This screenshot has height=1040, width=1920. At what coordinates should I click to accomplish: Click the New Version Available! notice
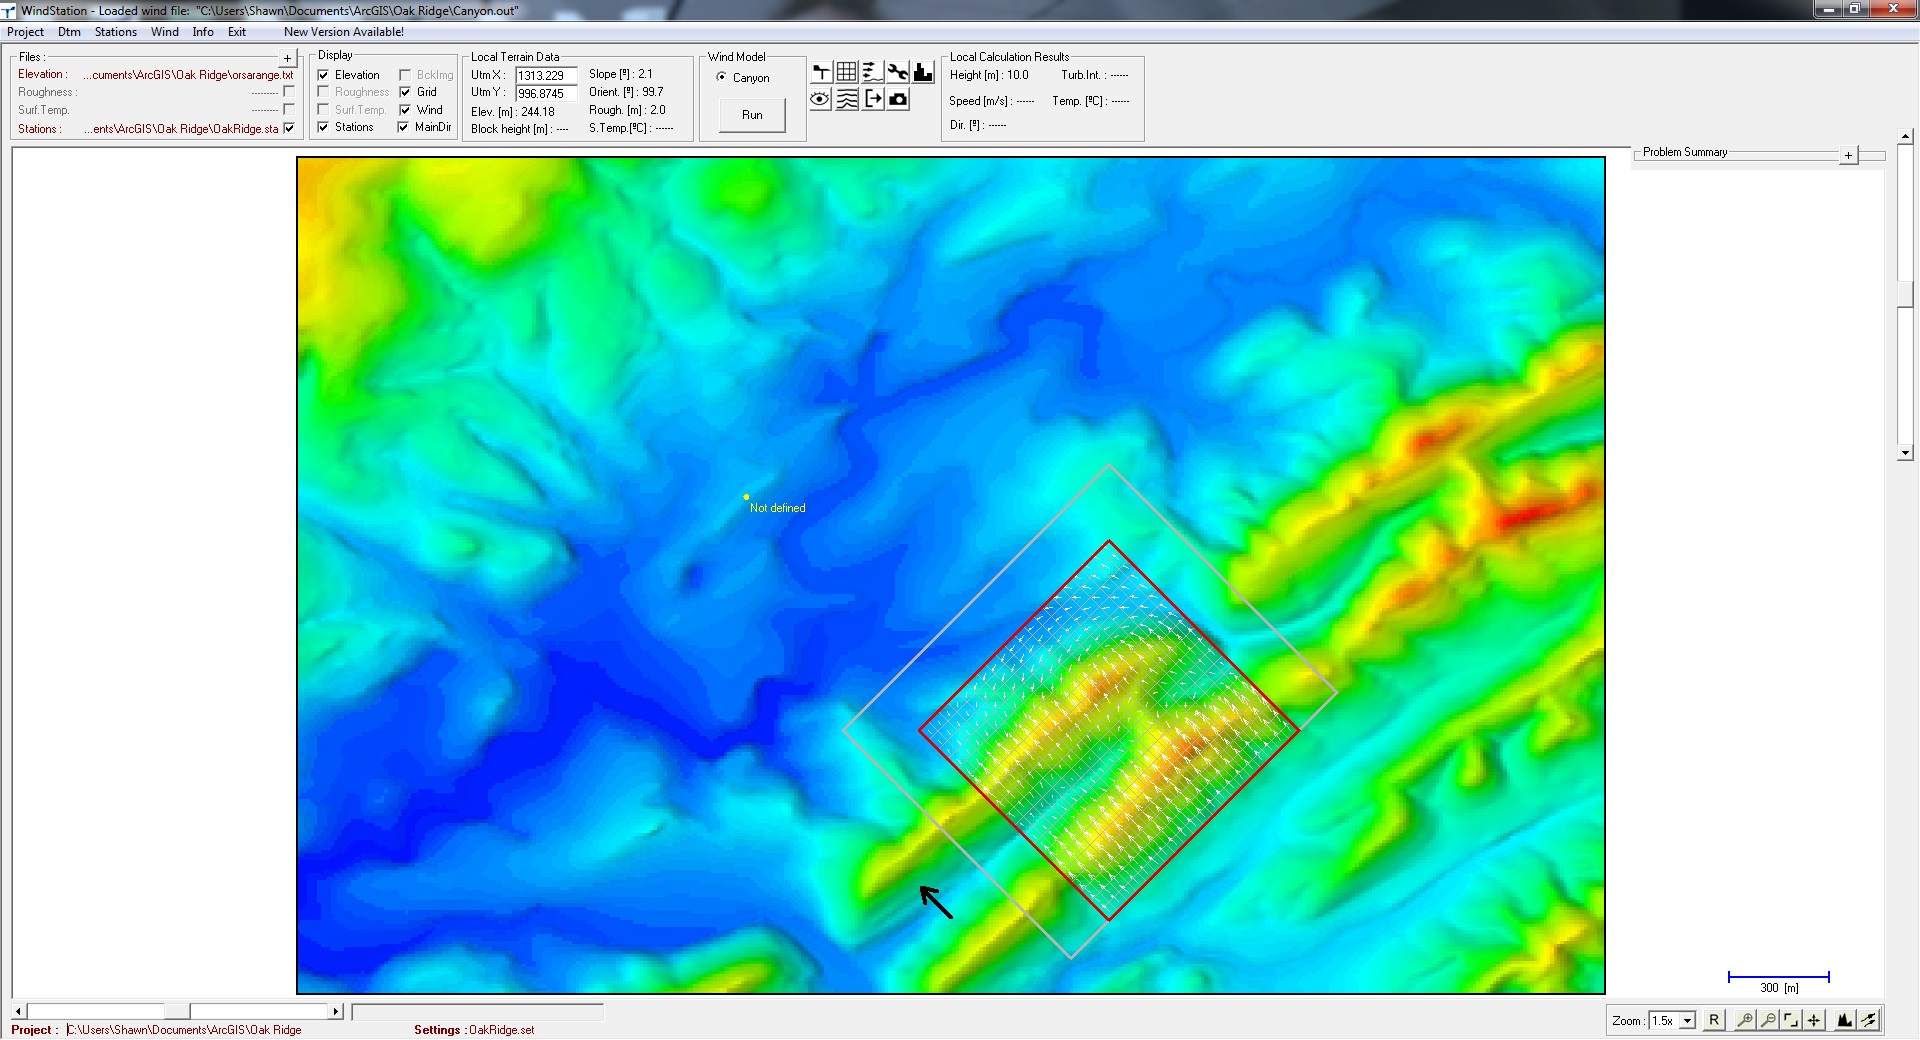coord(344,32)
